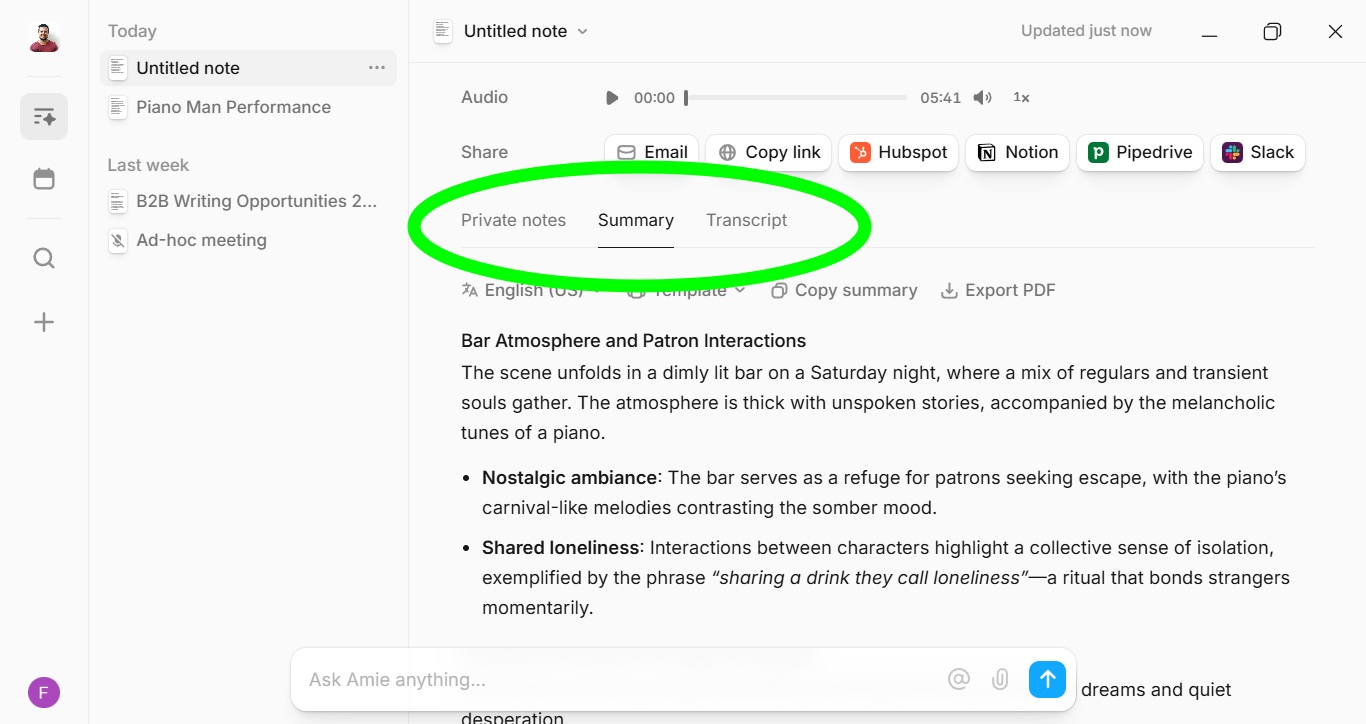The width and height of the screenshot is (1366, 724).
Task: Click the profile avatar photo
Action: tap(44, 39)
